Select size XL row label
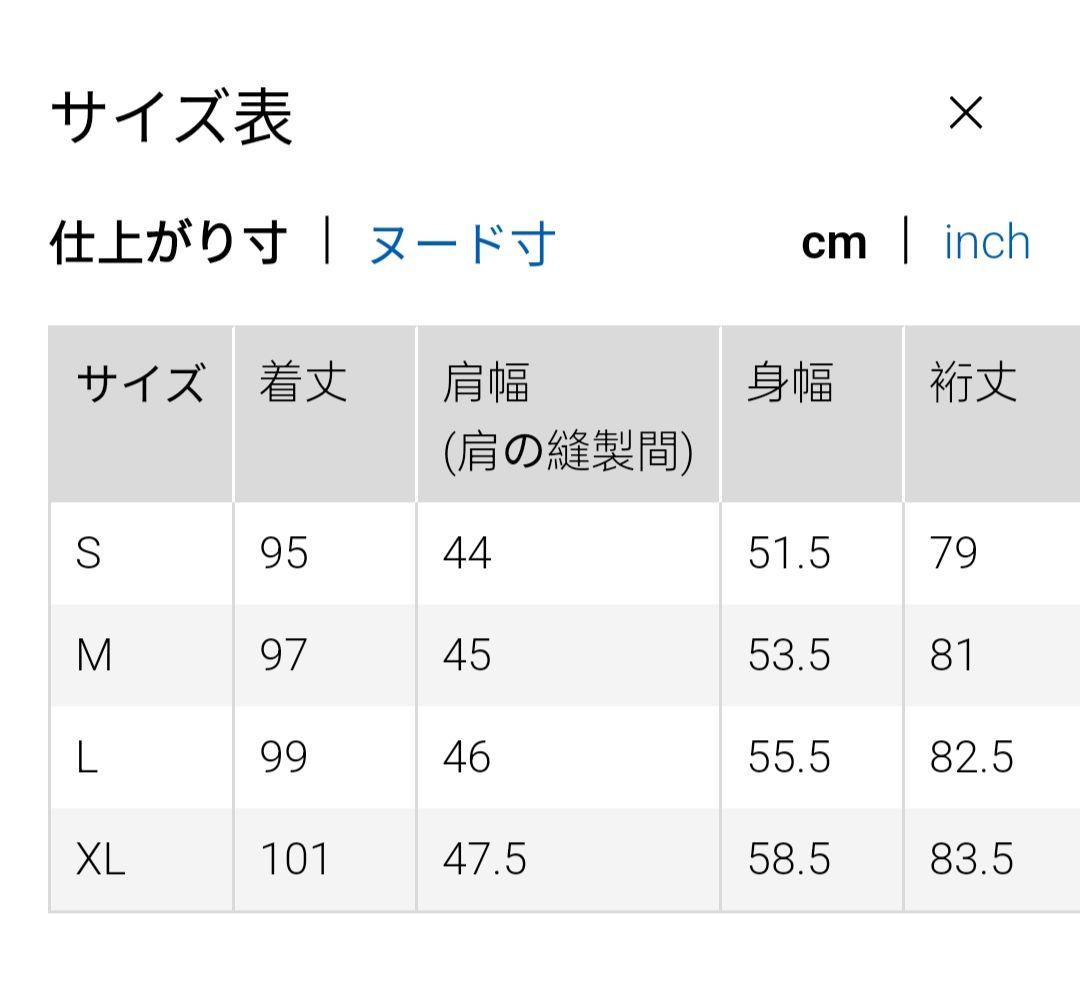Screen dimensions: 1080x1002 pyautogui.click(x=99, y=859)
